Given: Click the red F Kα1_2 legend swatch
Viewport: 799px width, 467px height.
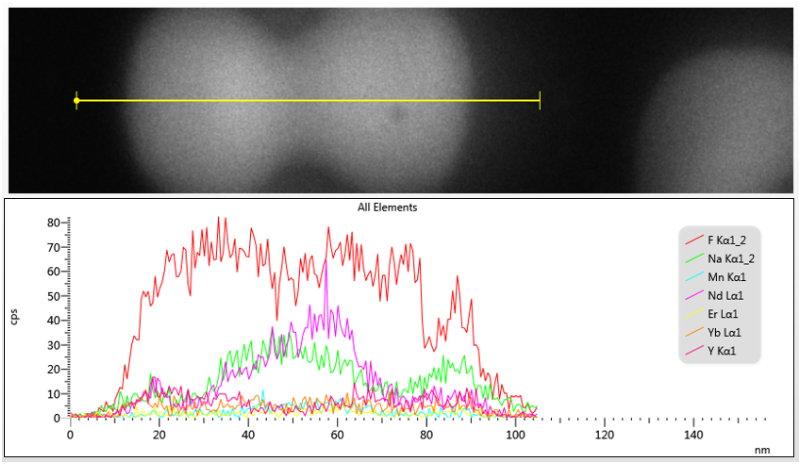Looking at the screenshot, I should point(694,240).
